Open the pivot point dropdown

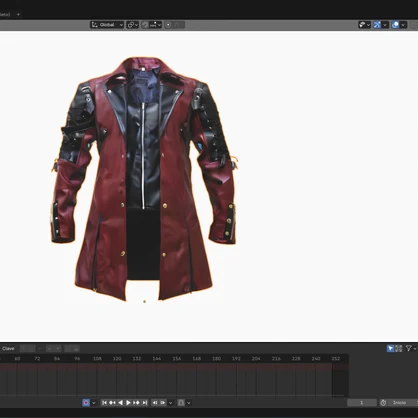click(132, 25)
